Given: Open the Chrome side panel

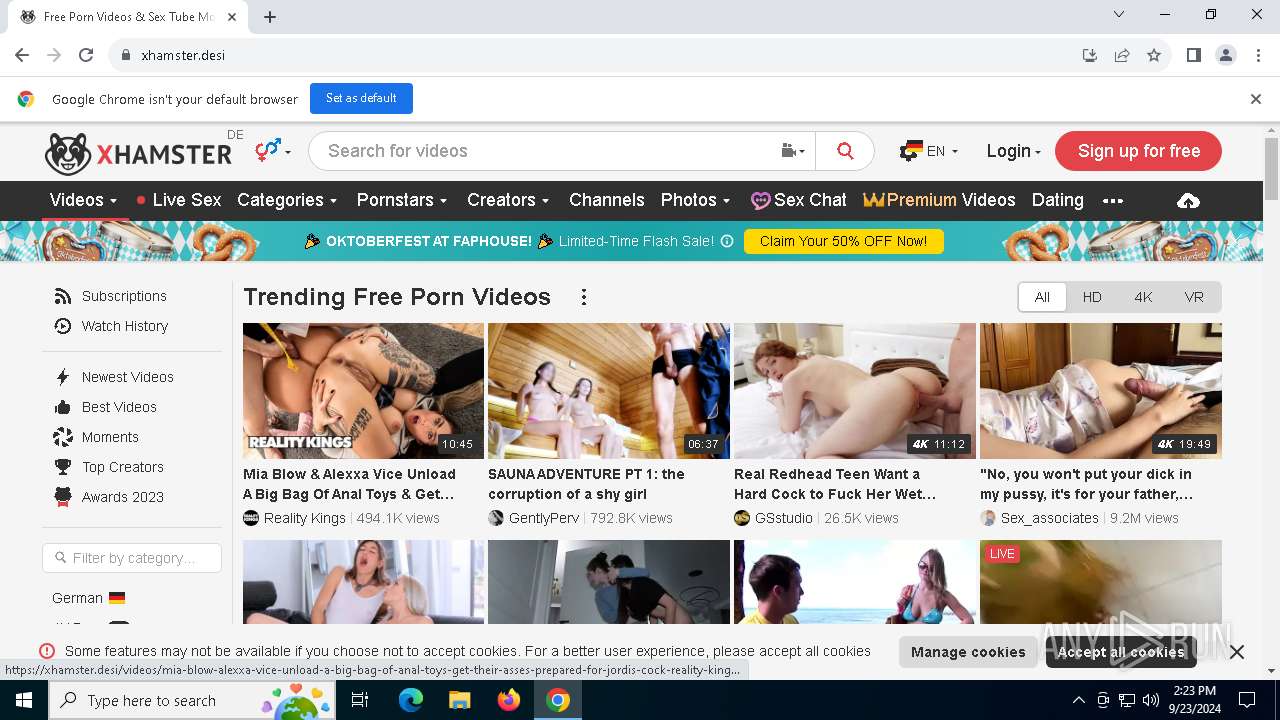Looking at the screenshot, I should coord(1193,55).
